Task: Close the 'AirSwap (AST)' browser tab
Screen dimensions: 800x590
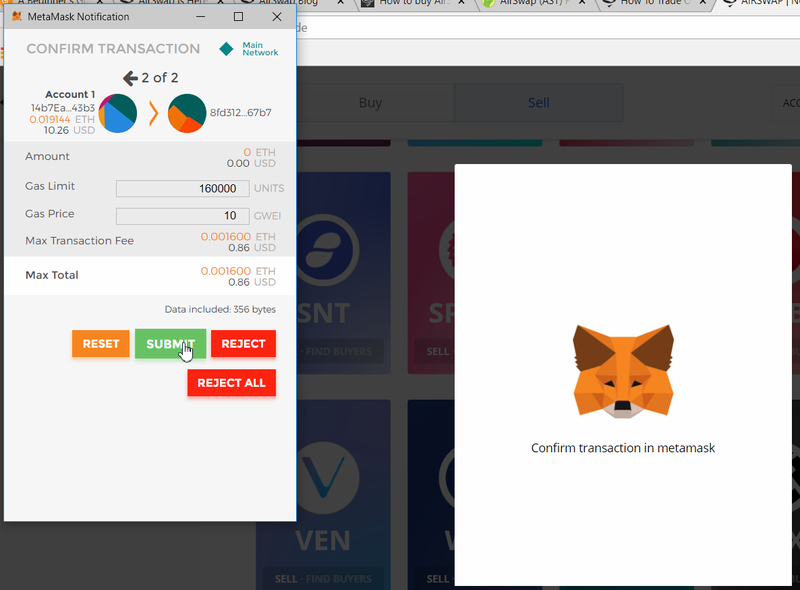Action: [x=582, y=3]
